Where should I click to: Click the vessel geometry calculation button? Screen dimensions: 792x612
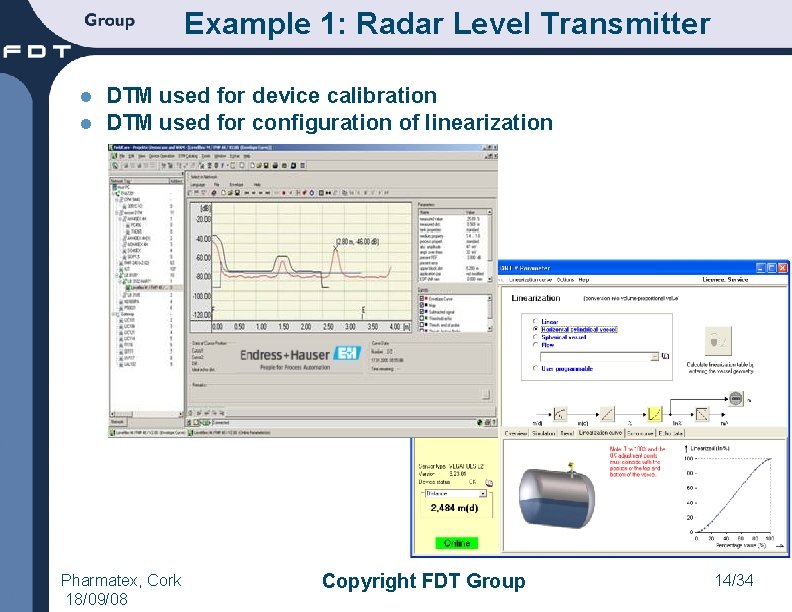tap(718, 341)
